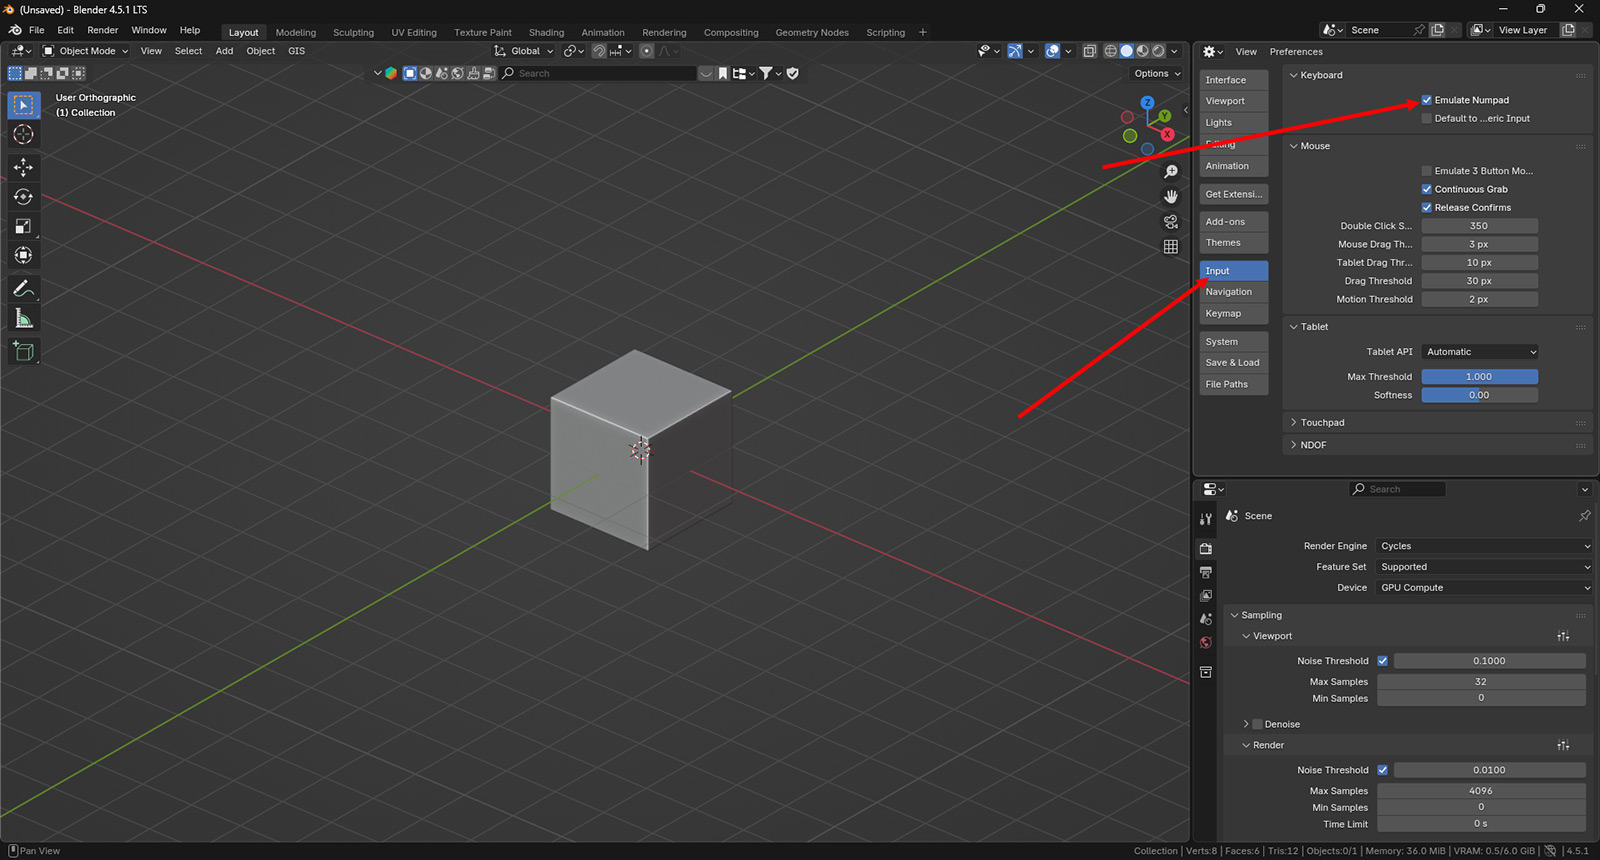1600x860 pixels.
Task: Open the Render menu
Action: tap(102, 30)
